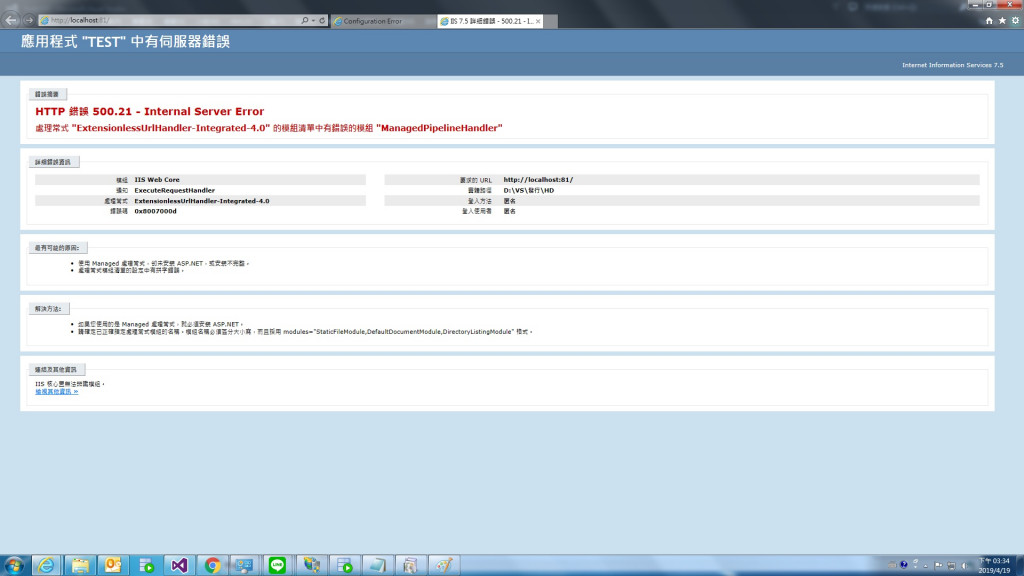This screenshot has height=576, width=1024.
Task: Click the search magnifier in address bar
Action: click(x=304, y=20)
